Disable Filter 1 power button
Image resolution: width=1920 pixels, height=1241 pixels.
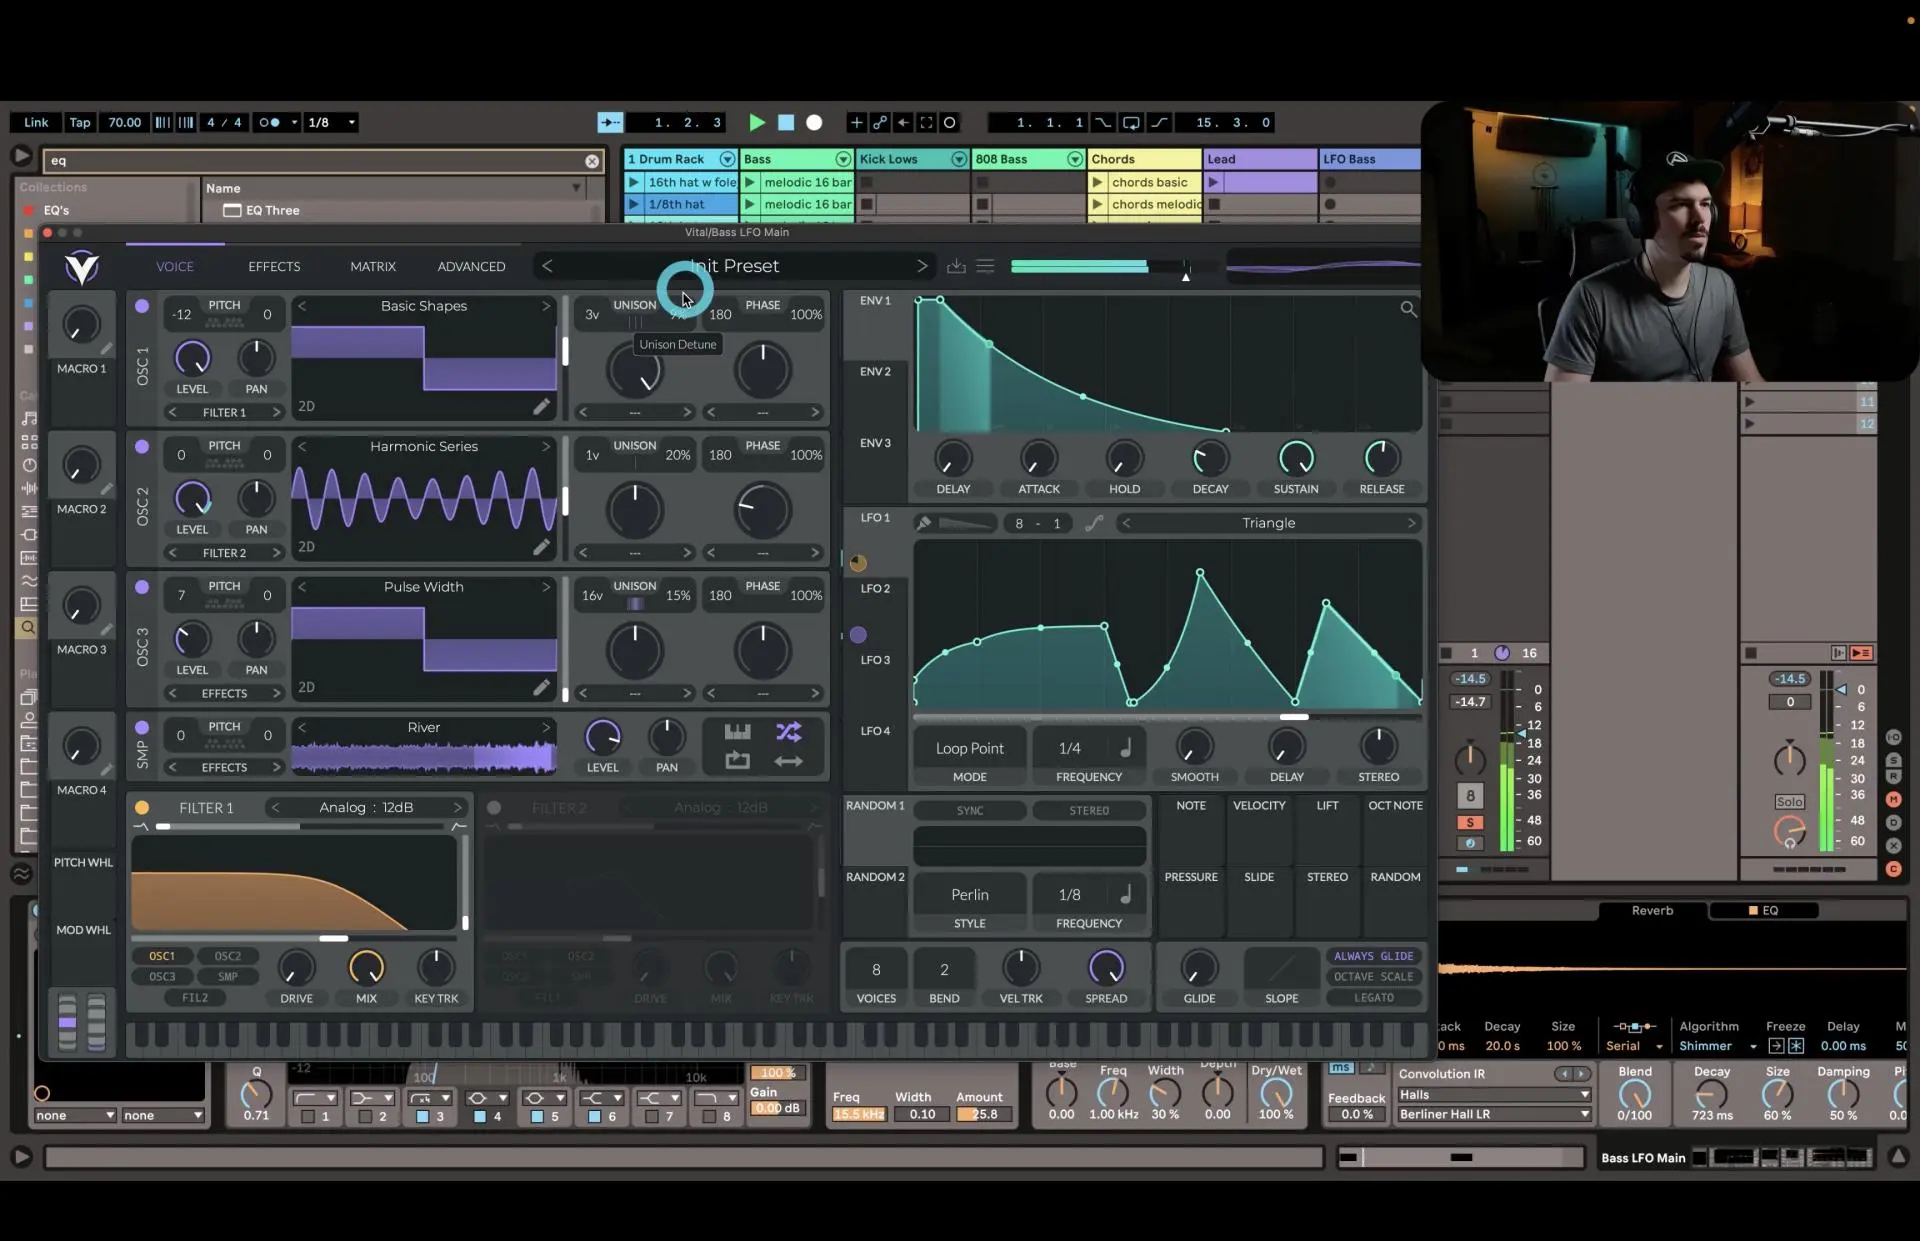coord(142,808)
